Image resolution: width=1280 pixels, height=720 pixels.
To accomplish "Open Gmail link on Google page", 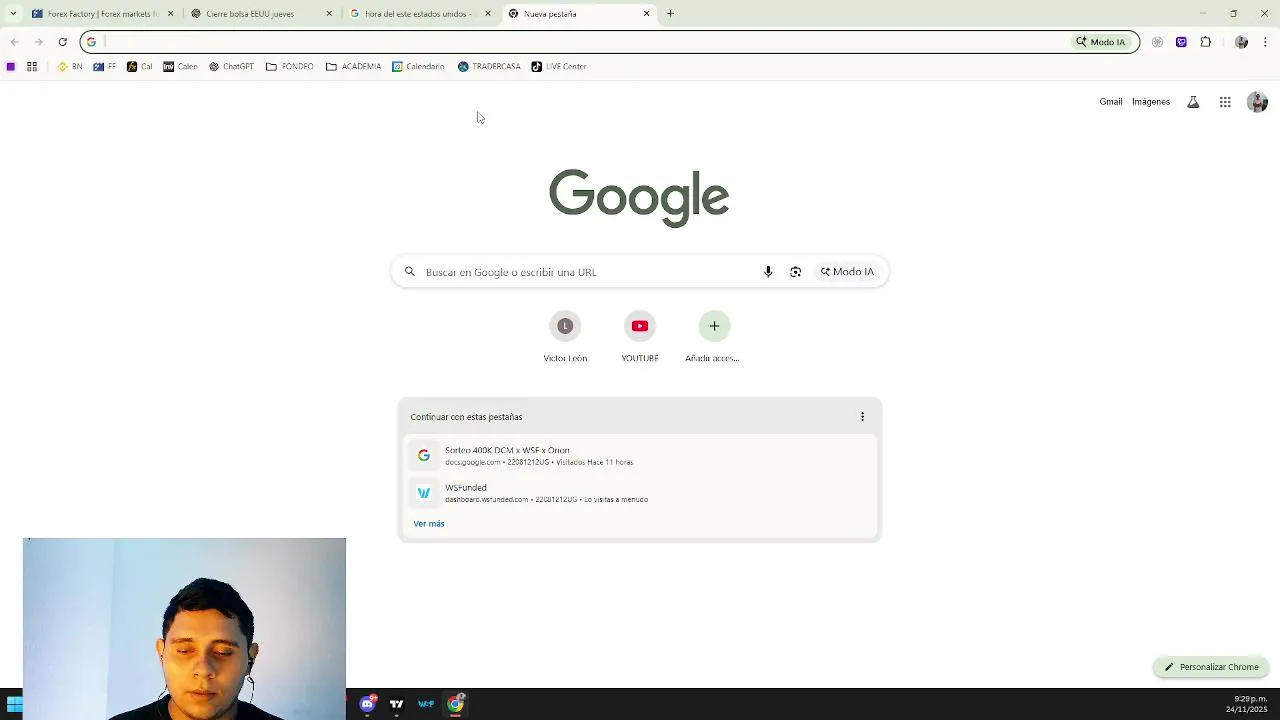I will pos(1111,102).
